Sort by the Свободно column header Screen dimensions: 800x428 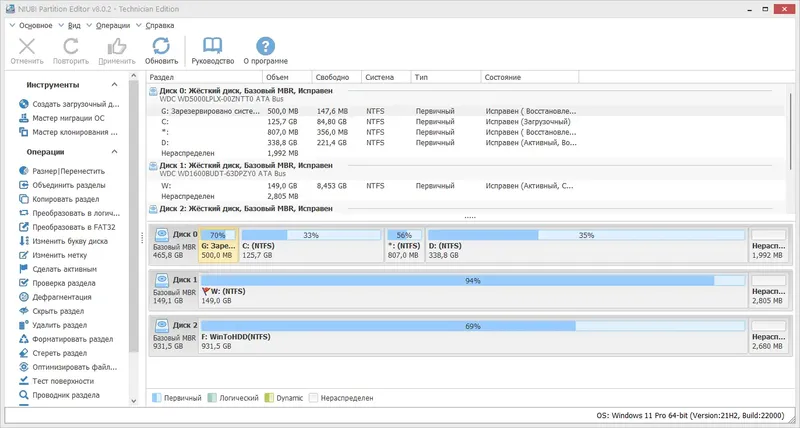click(337, 77)
